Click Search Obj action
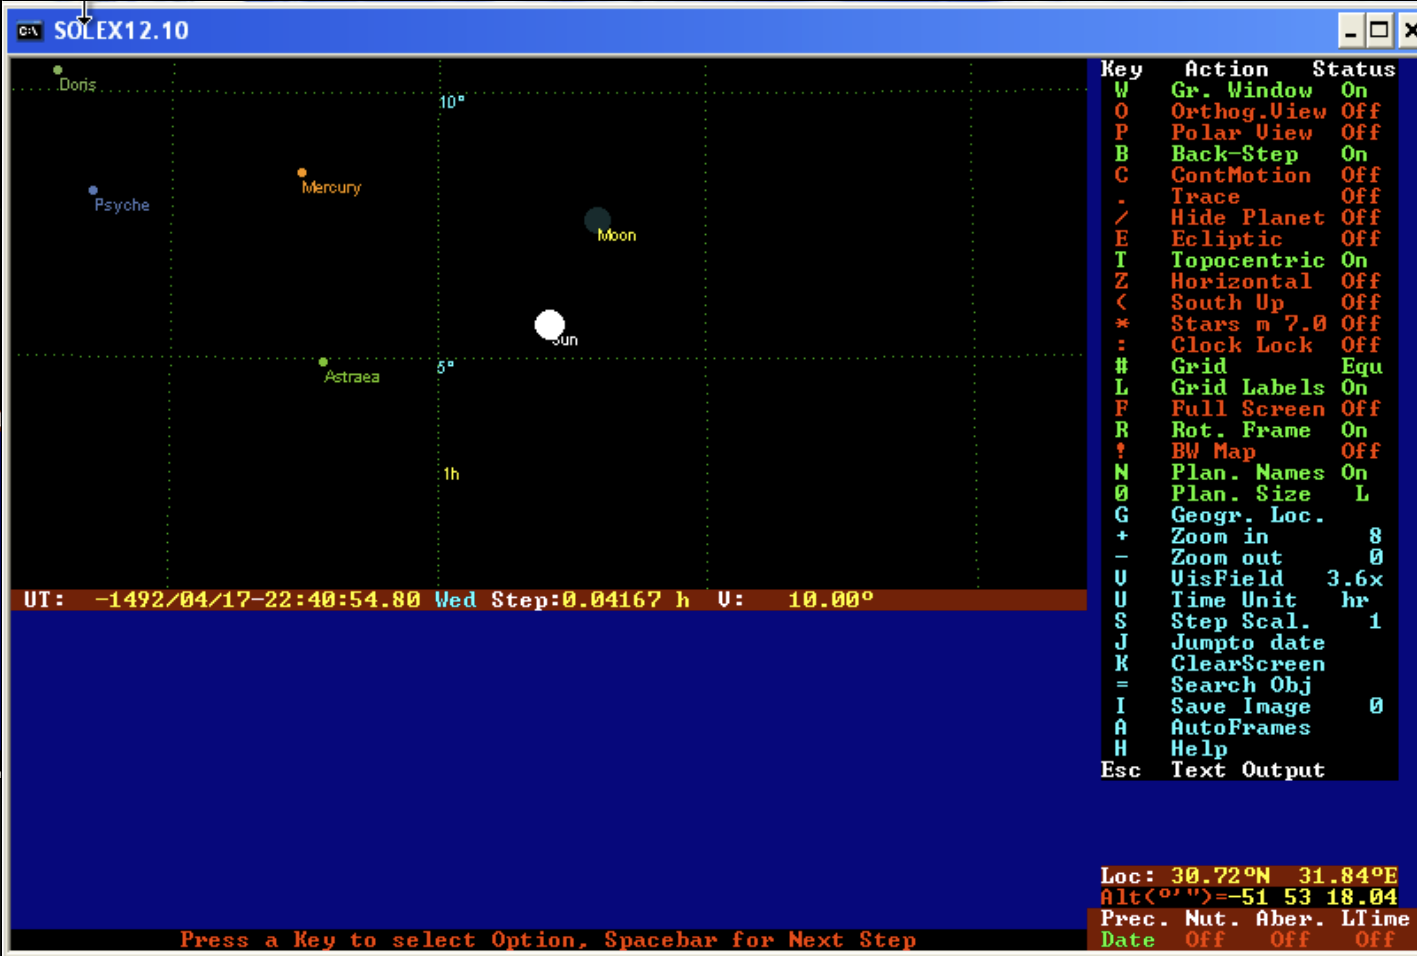 point(1240,685)
